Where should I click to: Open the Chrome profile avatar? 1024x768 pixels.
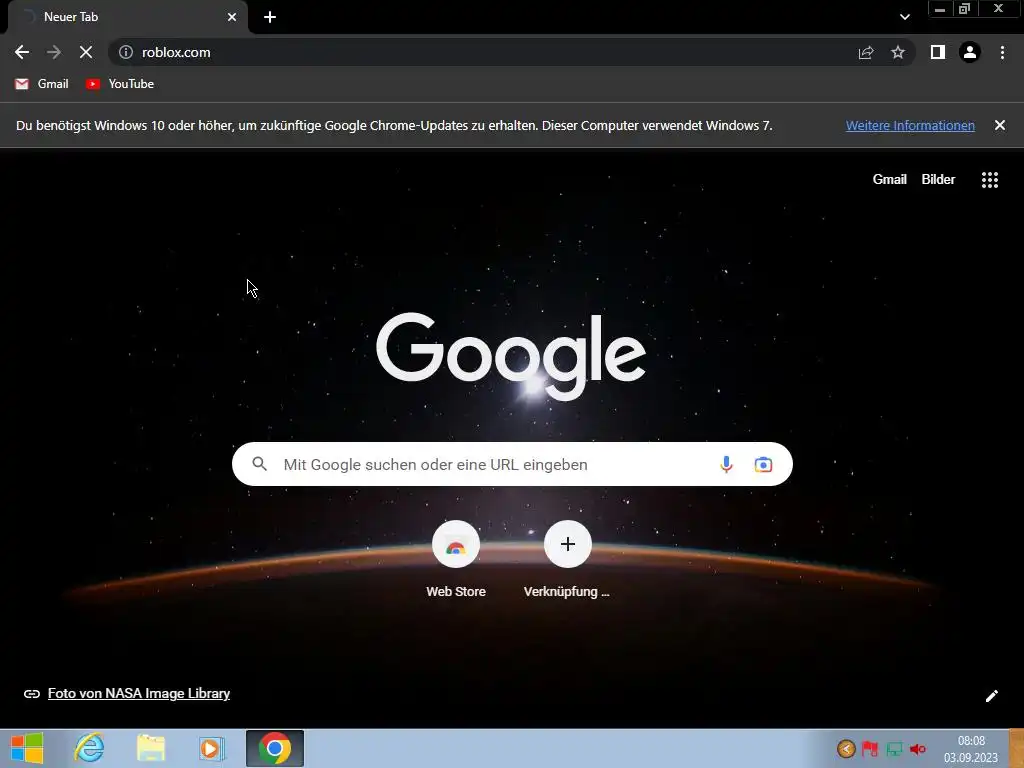(x=970, y=52)
